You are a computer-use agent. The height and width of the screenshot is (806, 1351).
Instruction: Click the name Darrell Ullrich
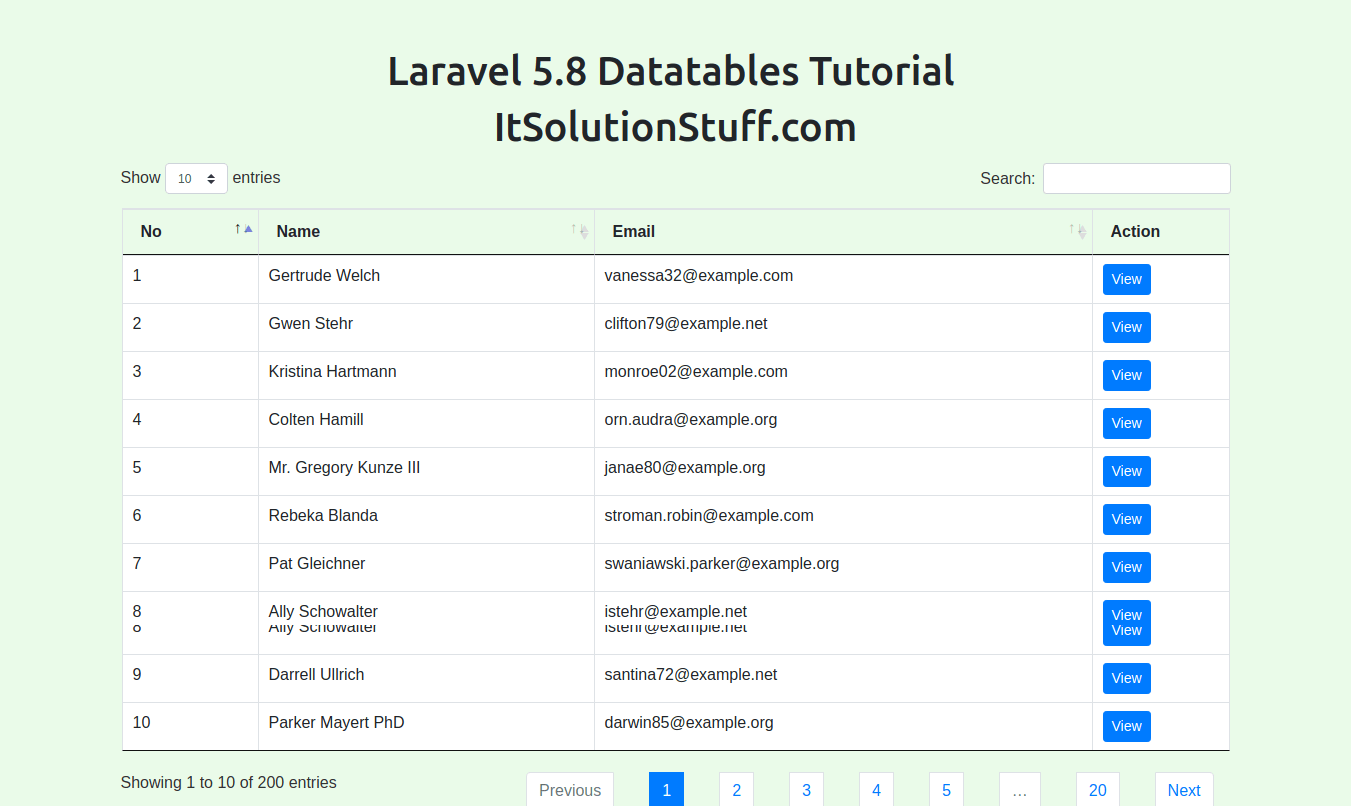click(316, 674)
